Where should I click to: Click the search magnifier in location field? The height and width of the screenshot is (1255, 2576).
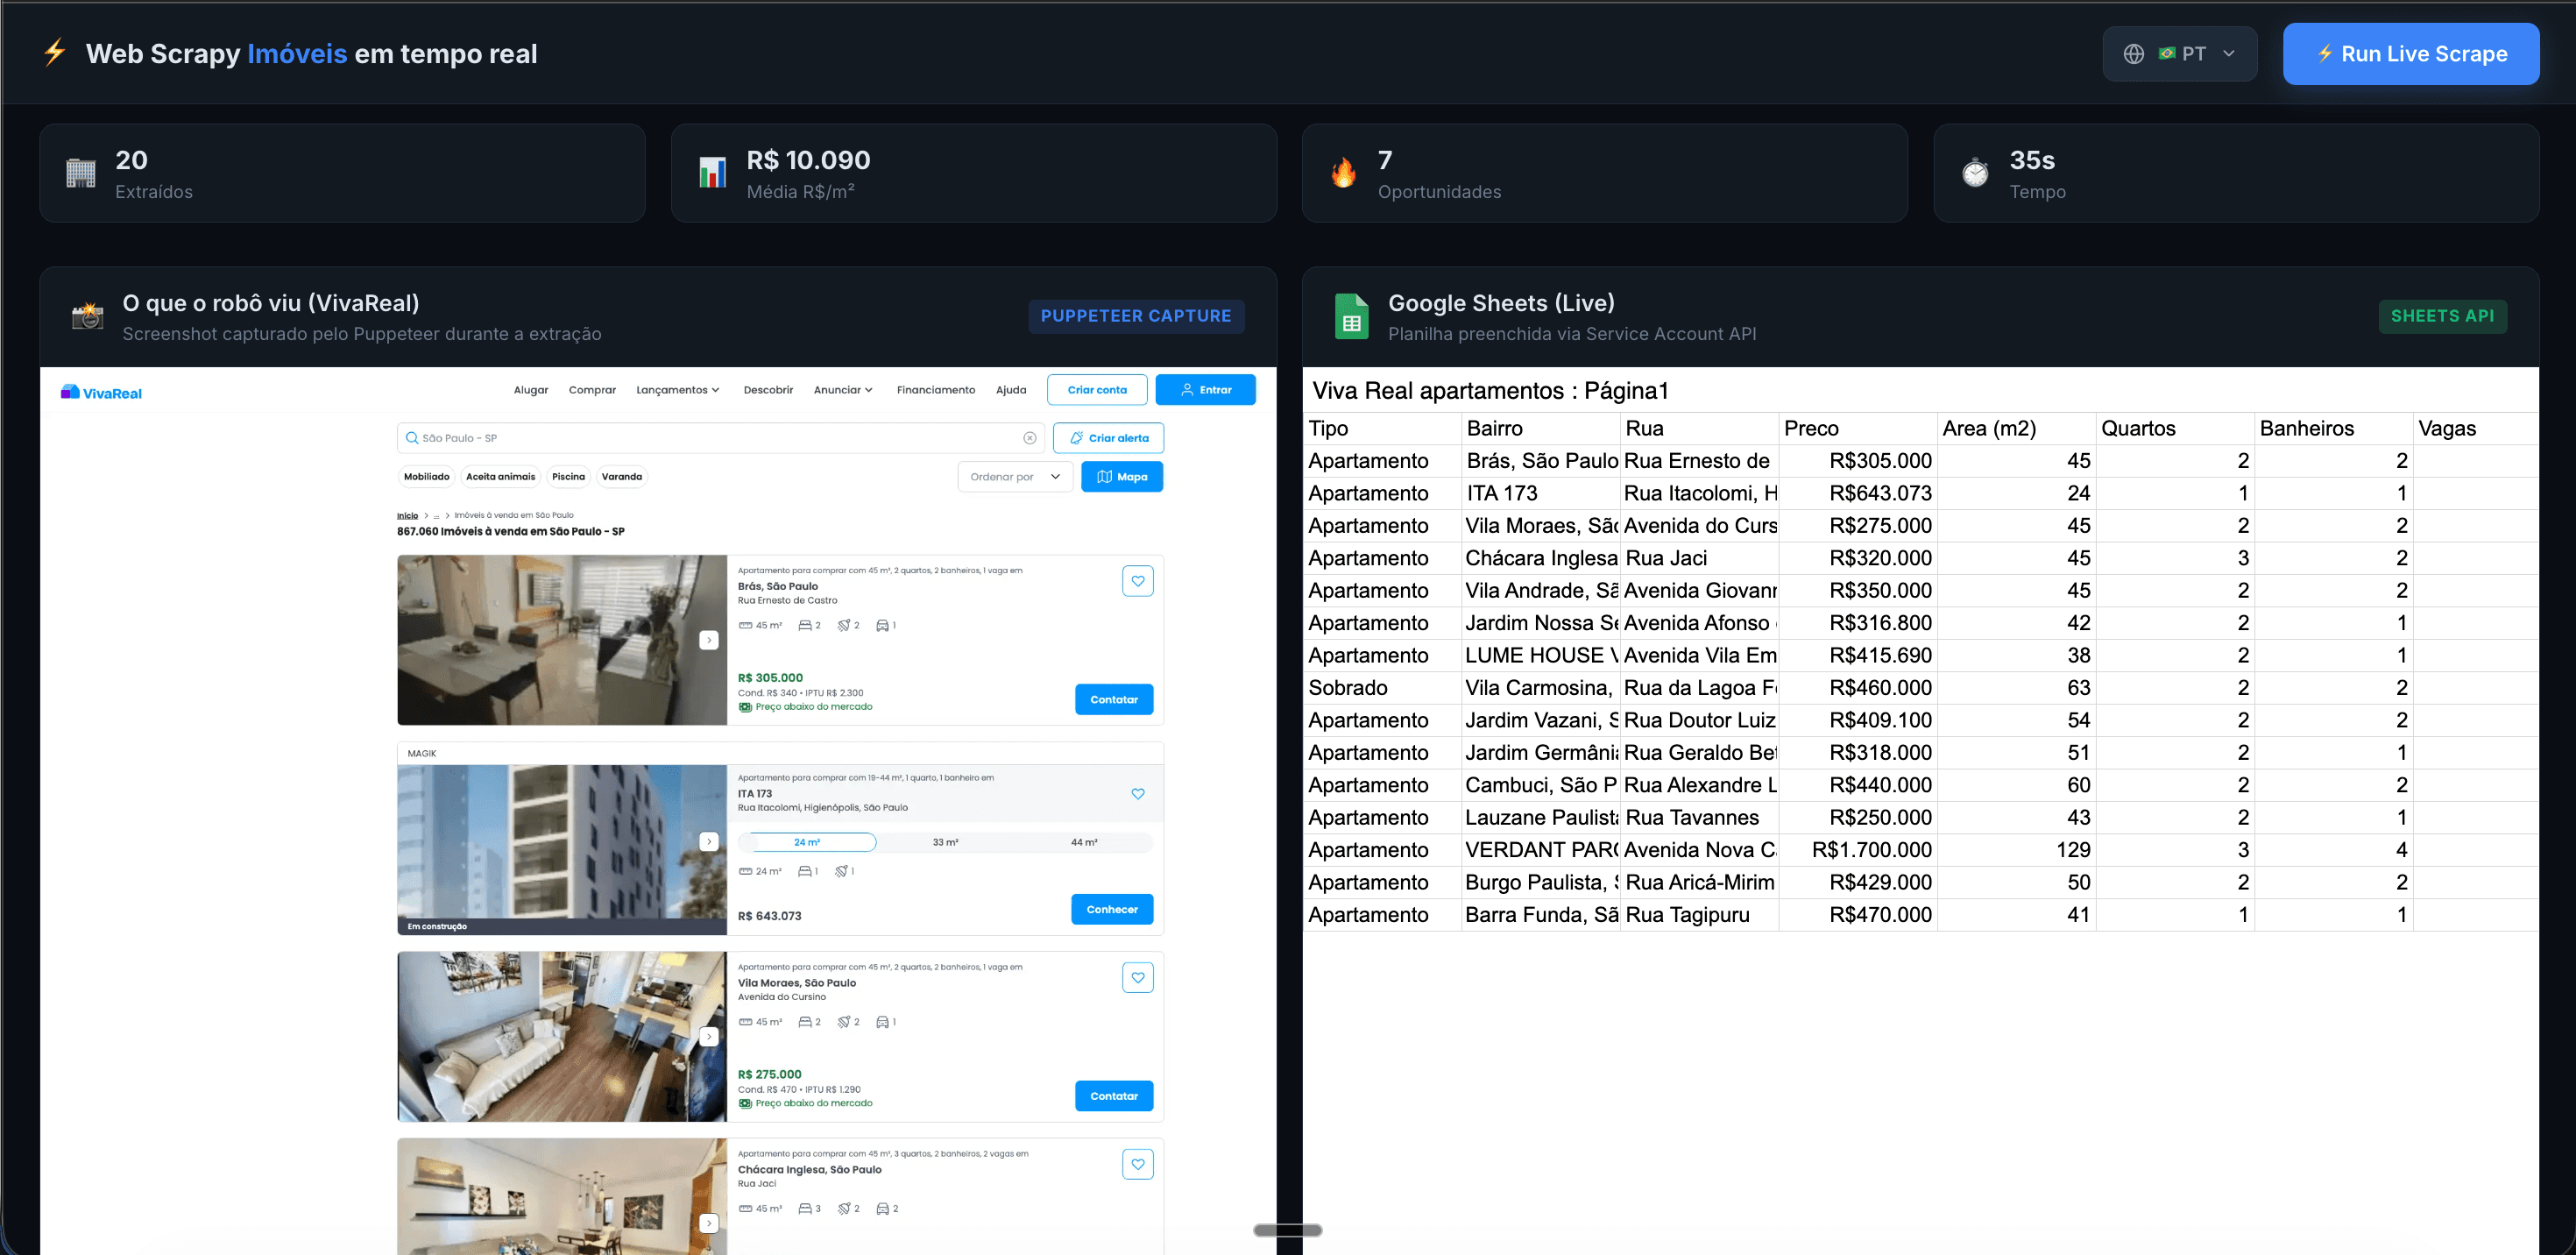(x=411, y=437)
